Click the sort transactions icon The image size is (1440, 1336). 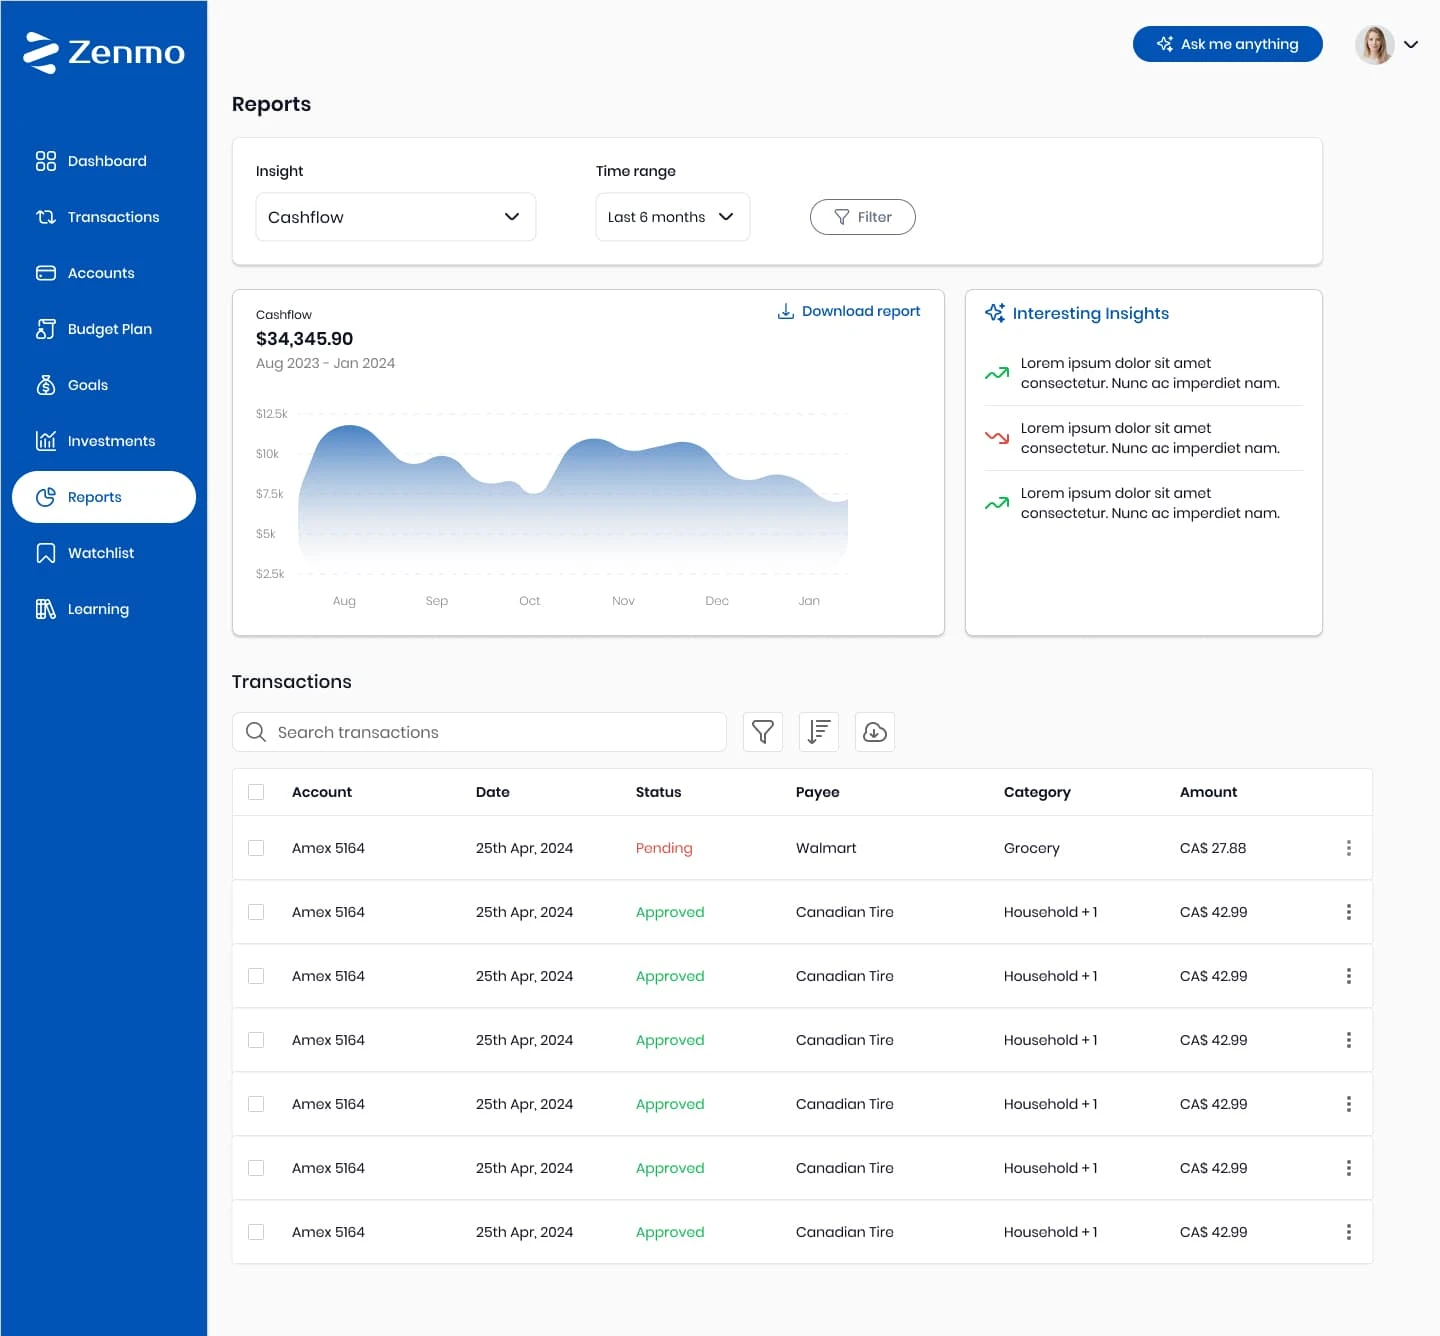[x=819, y=732]
